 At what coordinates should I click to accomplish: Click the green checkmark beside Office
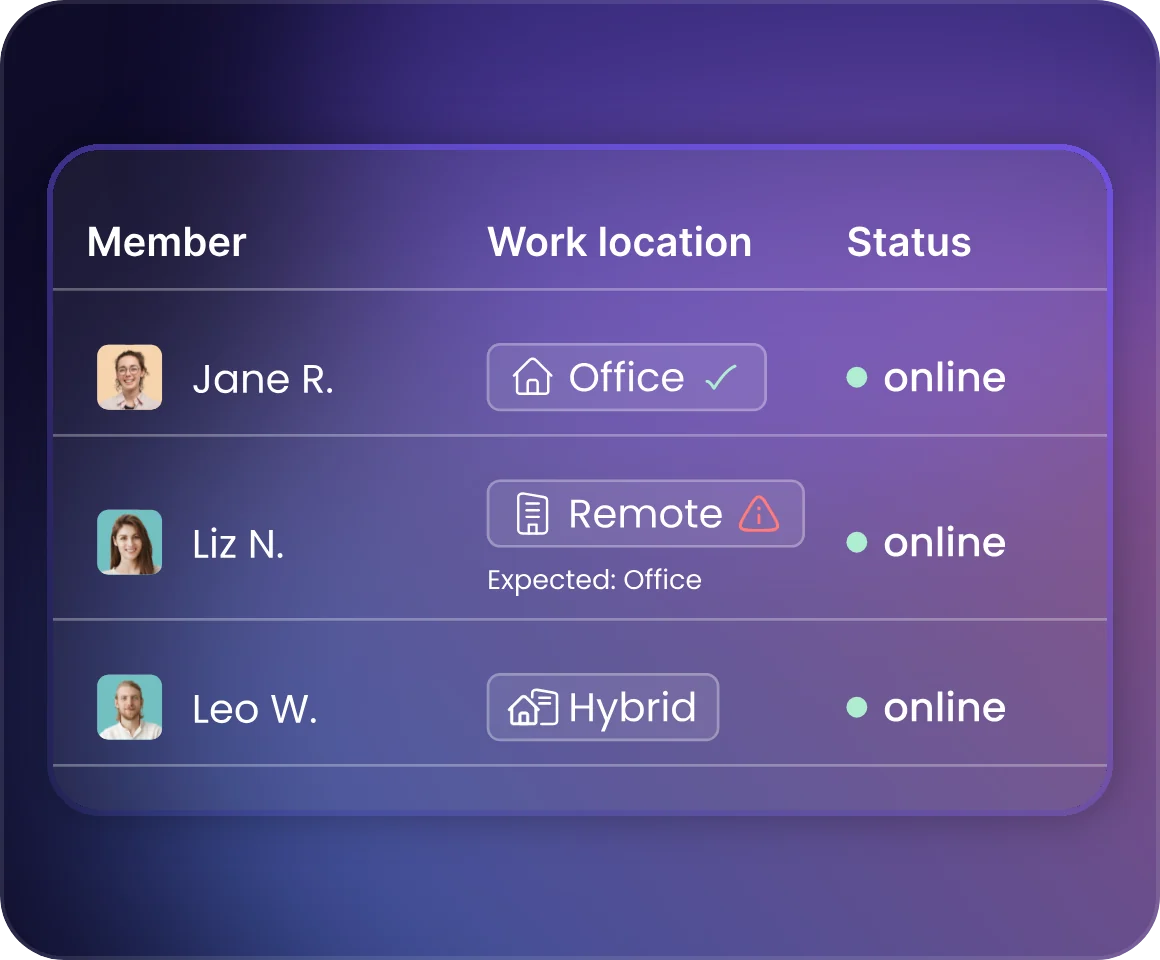pos(721,377)
